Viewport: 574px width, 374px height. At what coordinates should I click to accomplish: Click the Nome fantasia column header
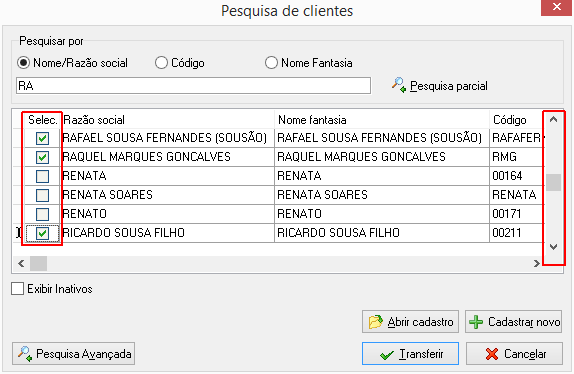(382, 120)
